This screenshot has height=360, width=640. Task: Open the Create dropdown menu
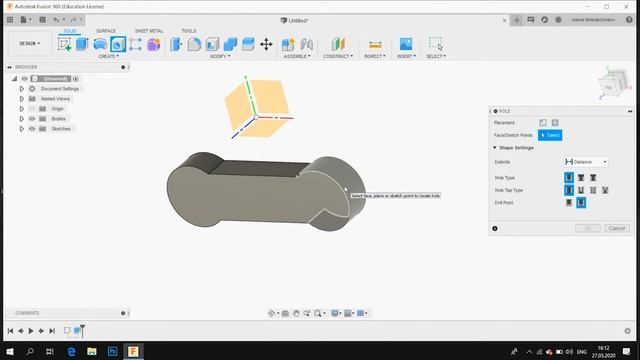(109, 56)
